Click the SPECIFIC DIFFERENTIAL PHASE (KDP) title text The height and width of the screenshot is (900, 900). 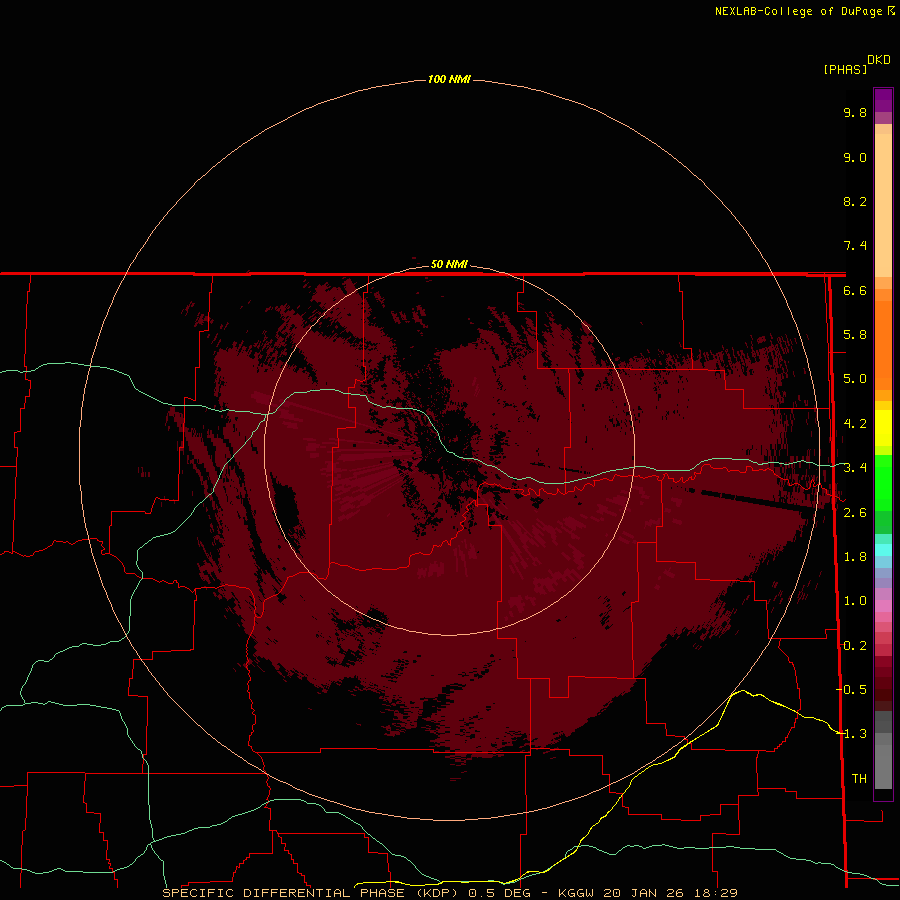click(311, 893)
